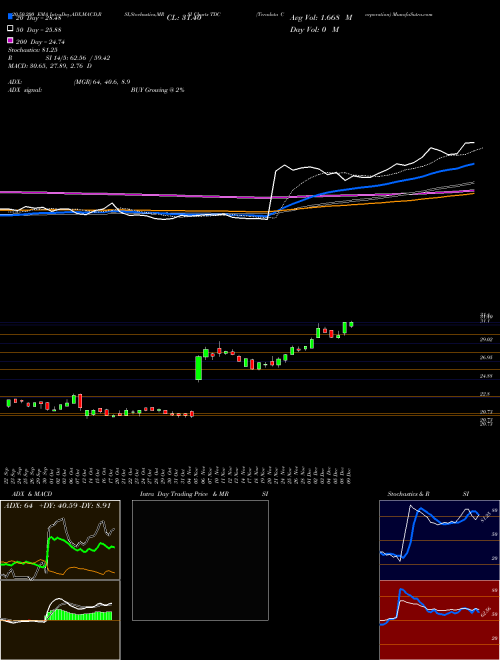Click the 26.93 price axis label
Screen dimensions: 500x660
click(486, 357)
